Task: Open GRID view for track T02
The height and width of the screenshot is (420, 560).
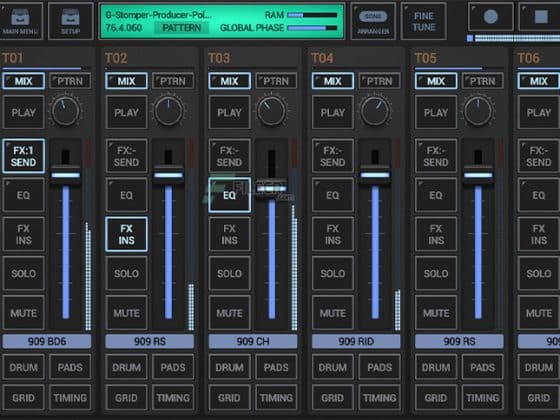Action: point(126,398)
